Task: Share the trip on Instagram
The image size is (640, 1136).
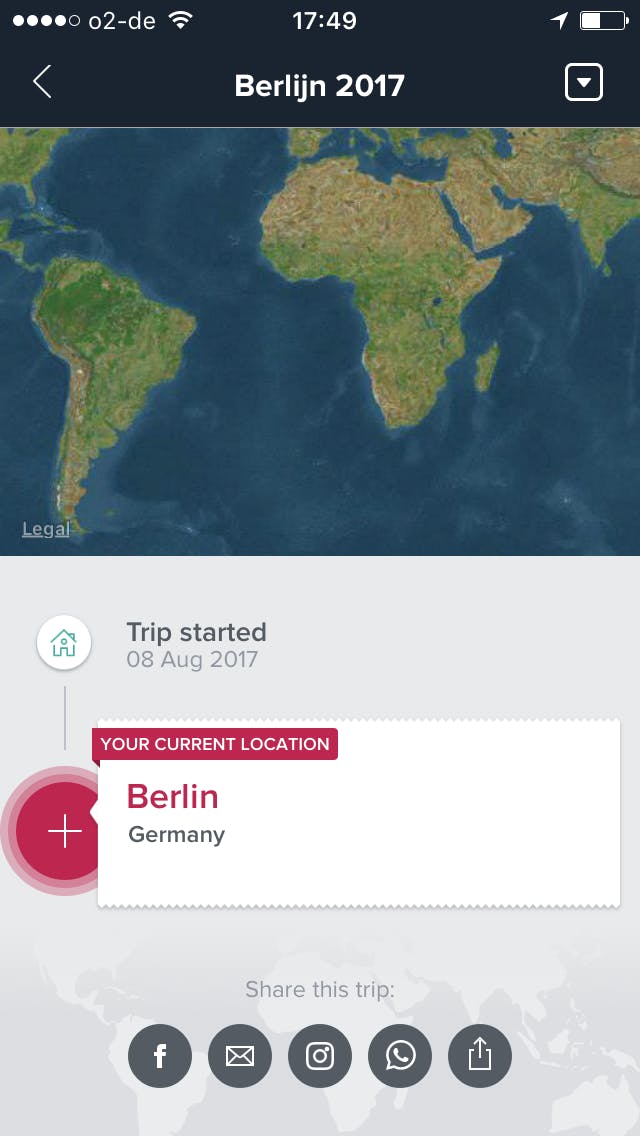Action: tap(320, 1055)
